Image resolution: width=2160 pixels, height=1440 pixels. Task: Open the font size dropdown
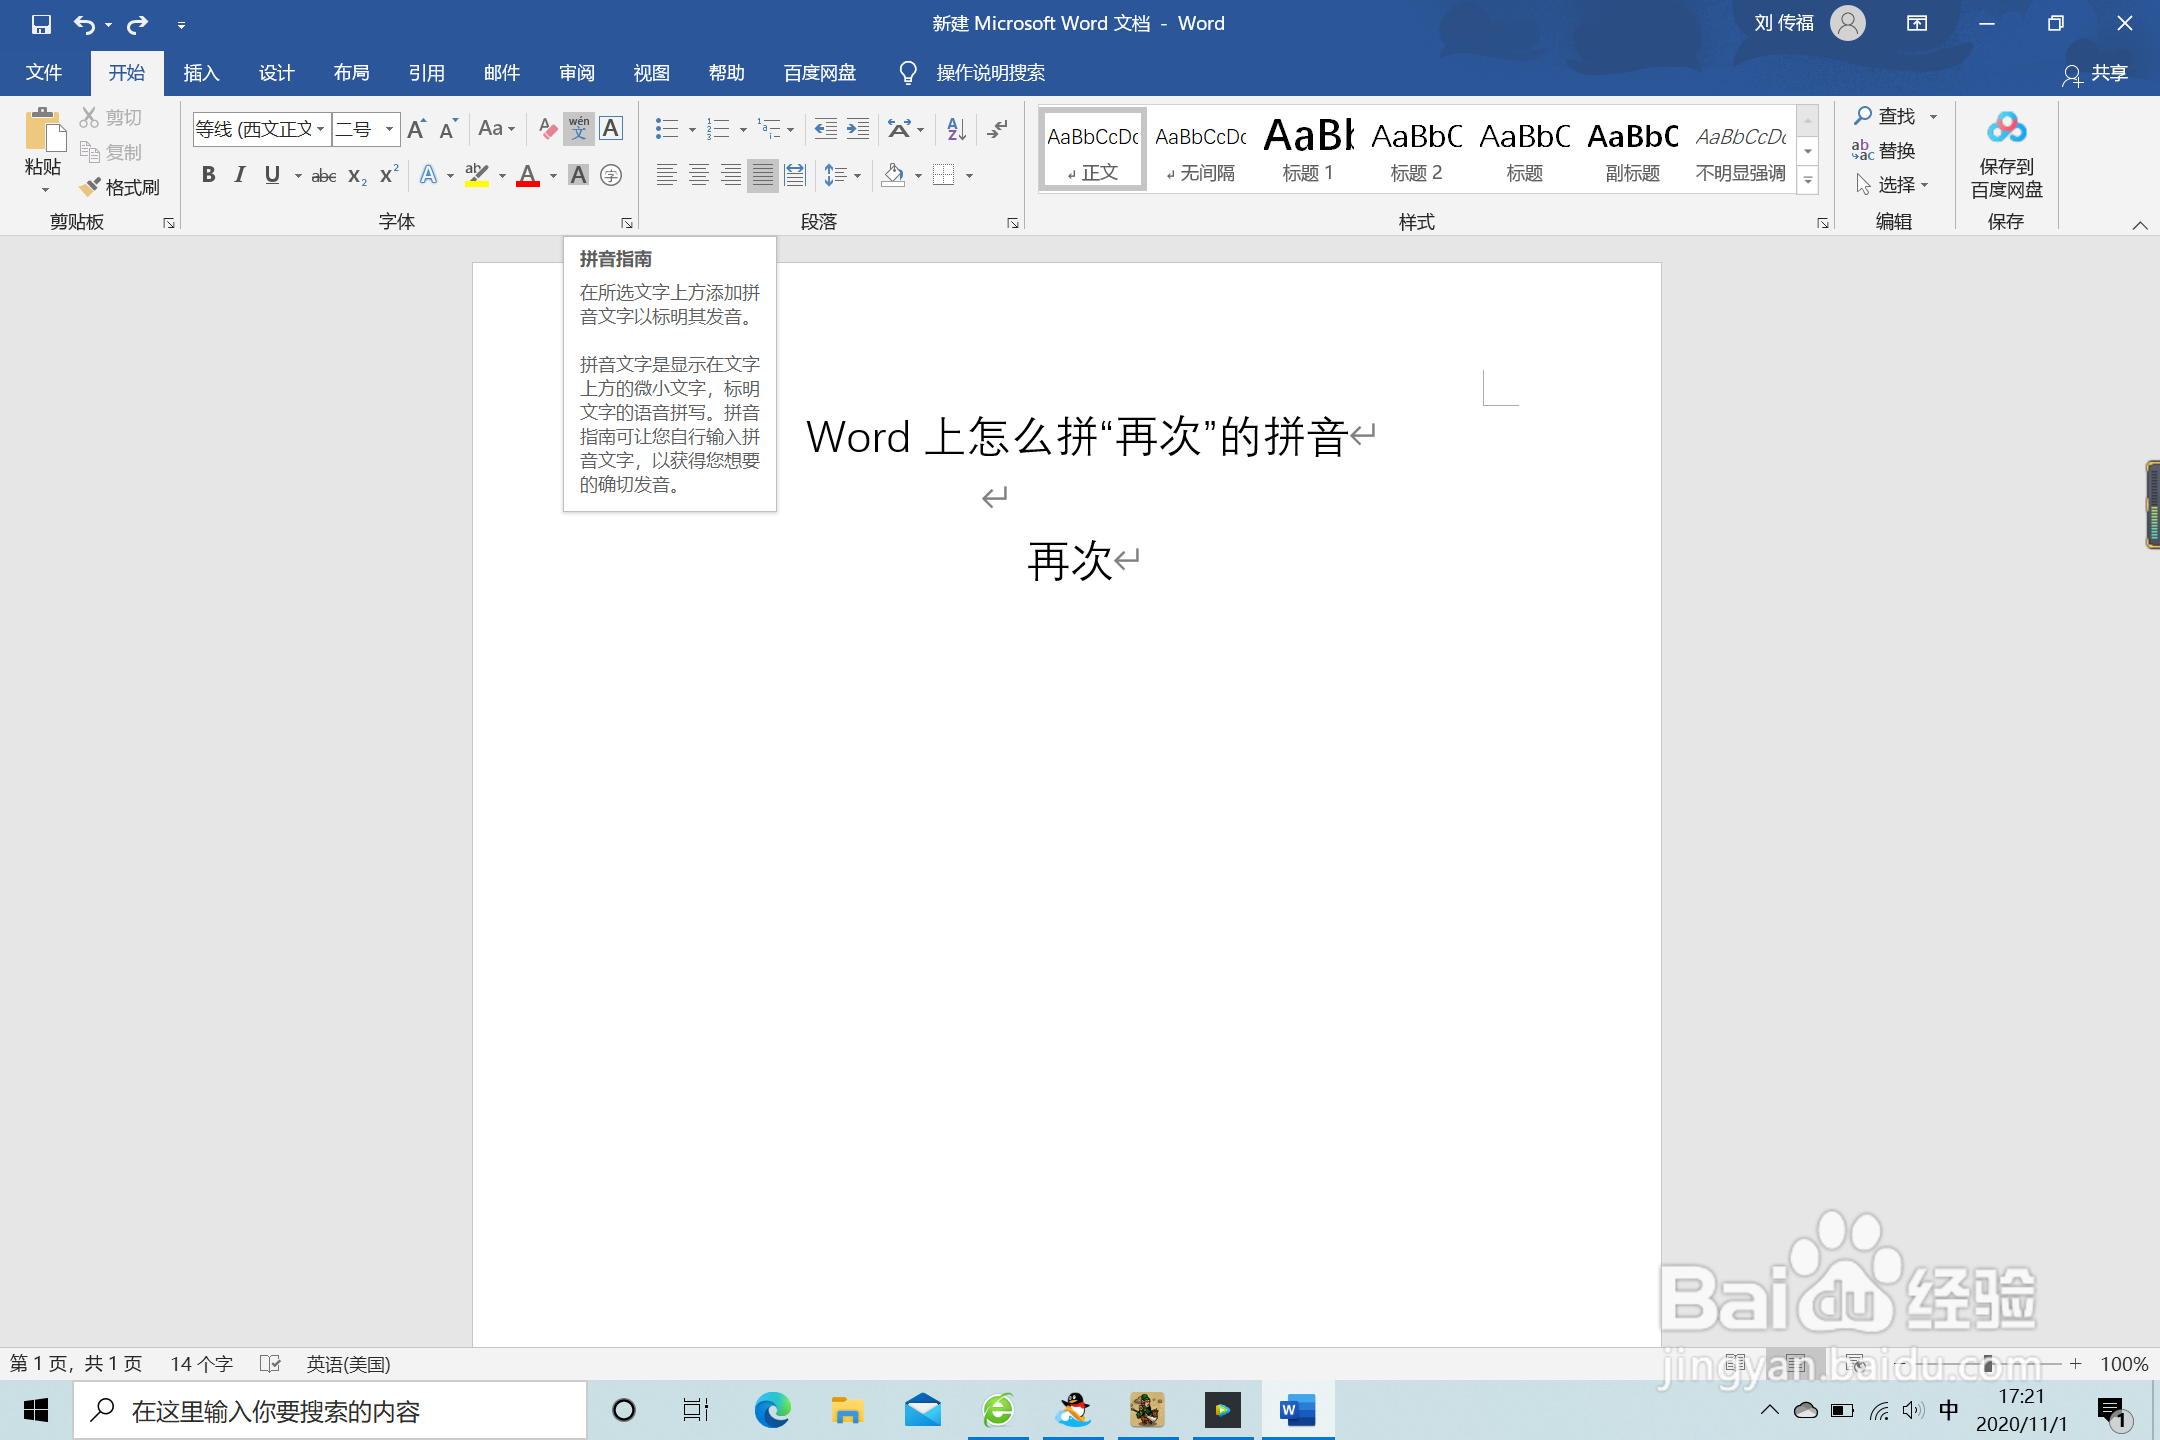389,129
